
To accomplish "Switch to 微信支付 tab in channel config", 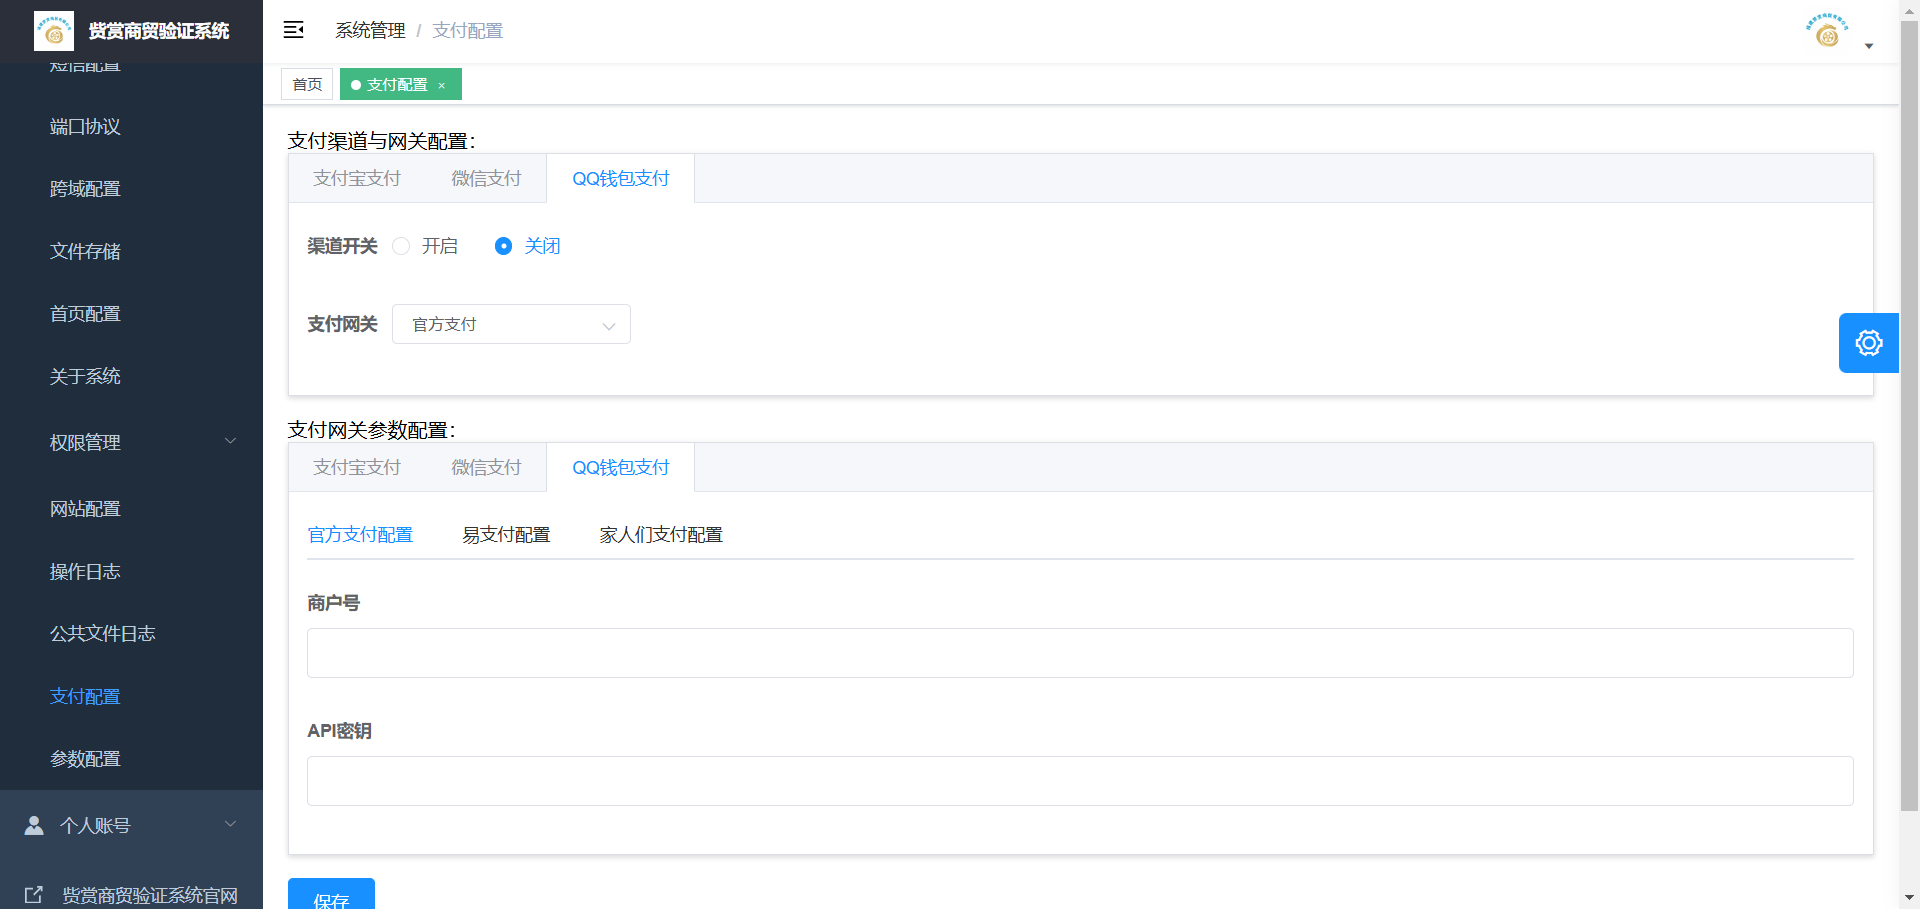I will 486,178.
